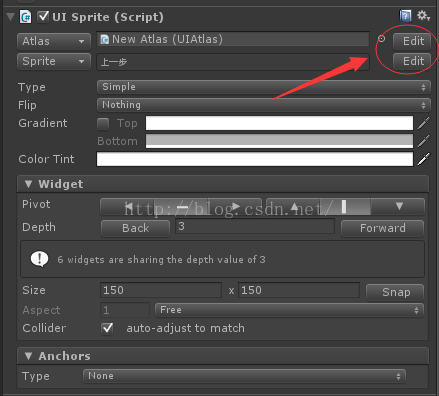The height and width of the screenshot is (396, 439).
Task: Click Edit button for the Sprite
Action: (412, 61)
